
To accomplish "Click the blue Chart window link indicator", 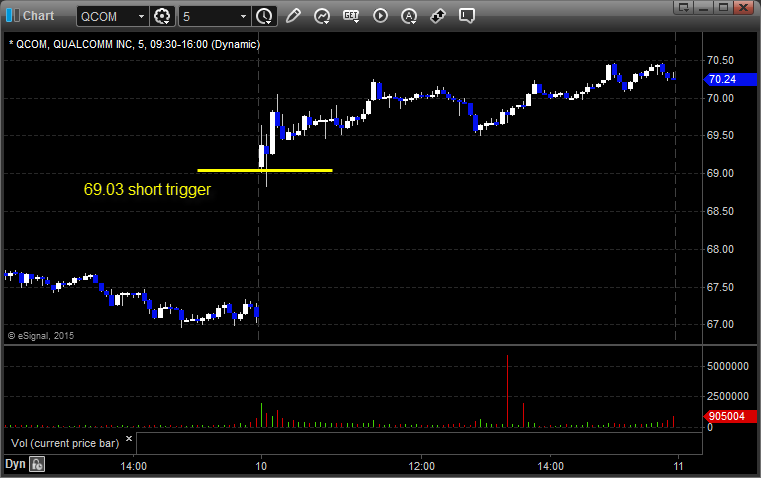I will tap(12, 15).
